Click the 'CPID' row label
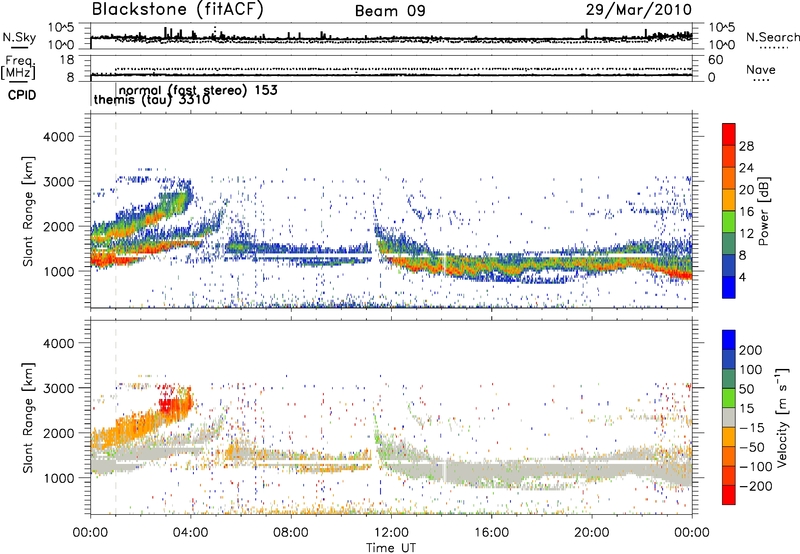The width and height of the screenshot is (800, 554). tap(22, 95)
